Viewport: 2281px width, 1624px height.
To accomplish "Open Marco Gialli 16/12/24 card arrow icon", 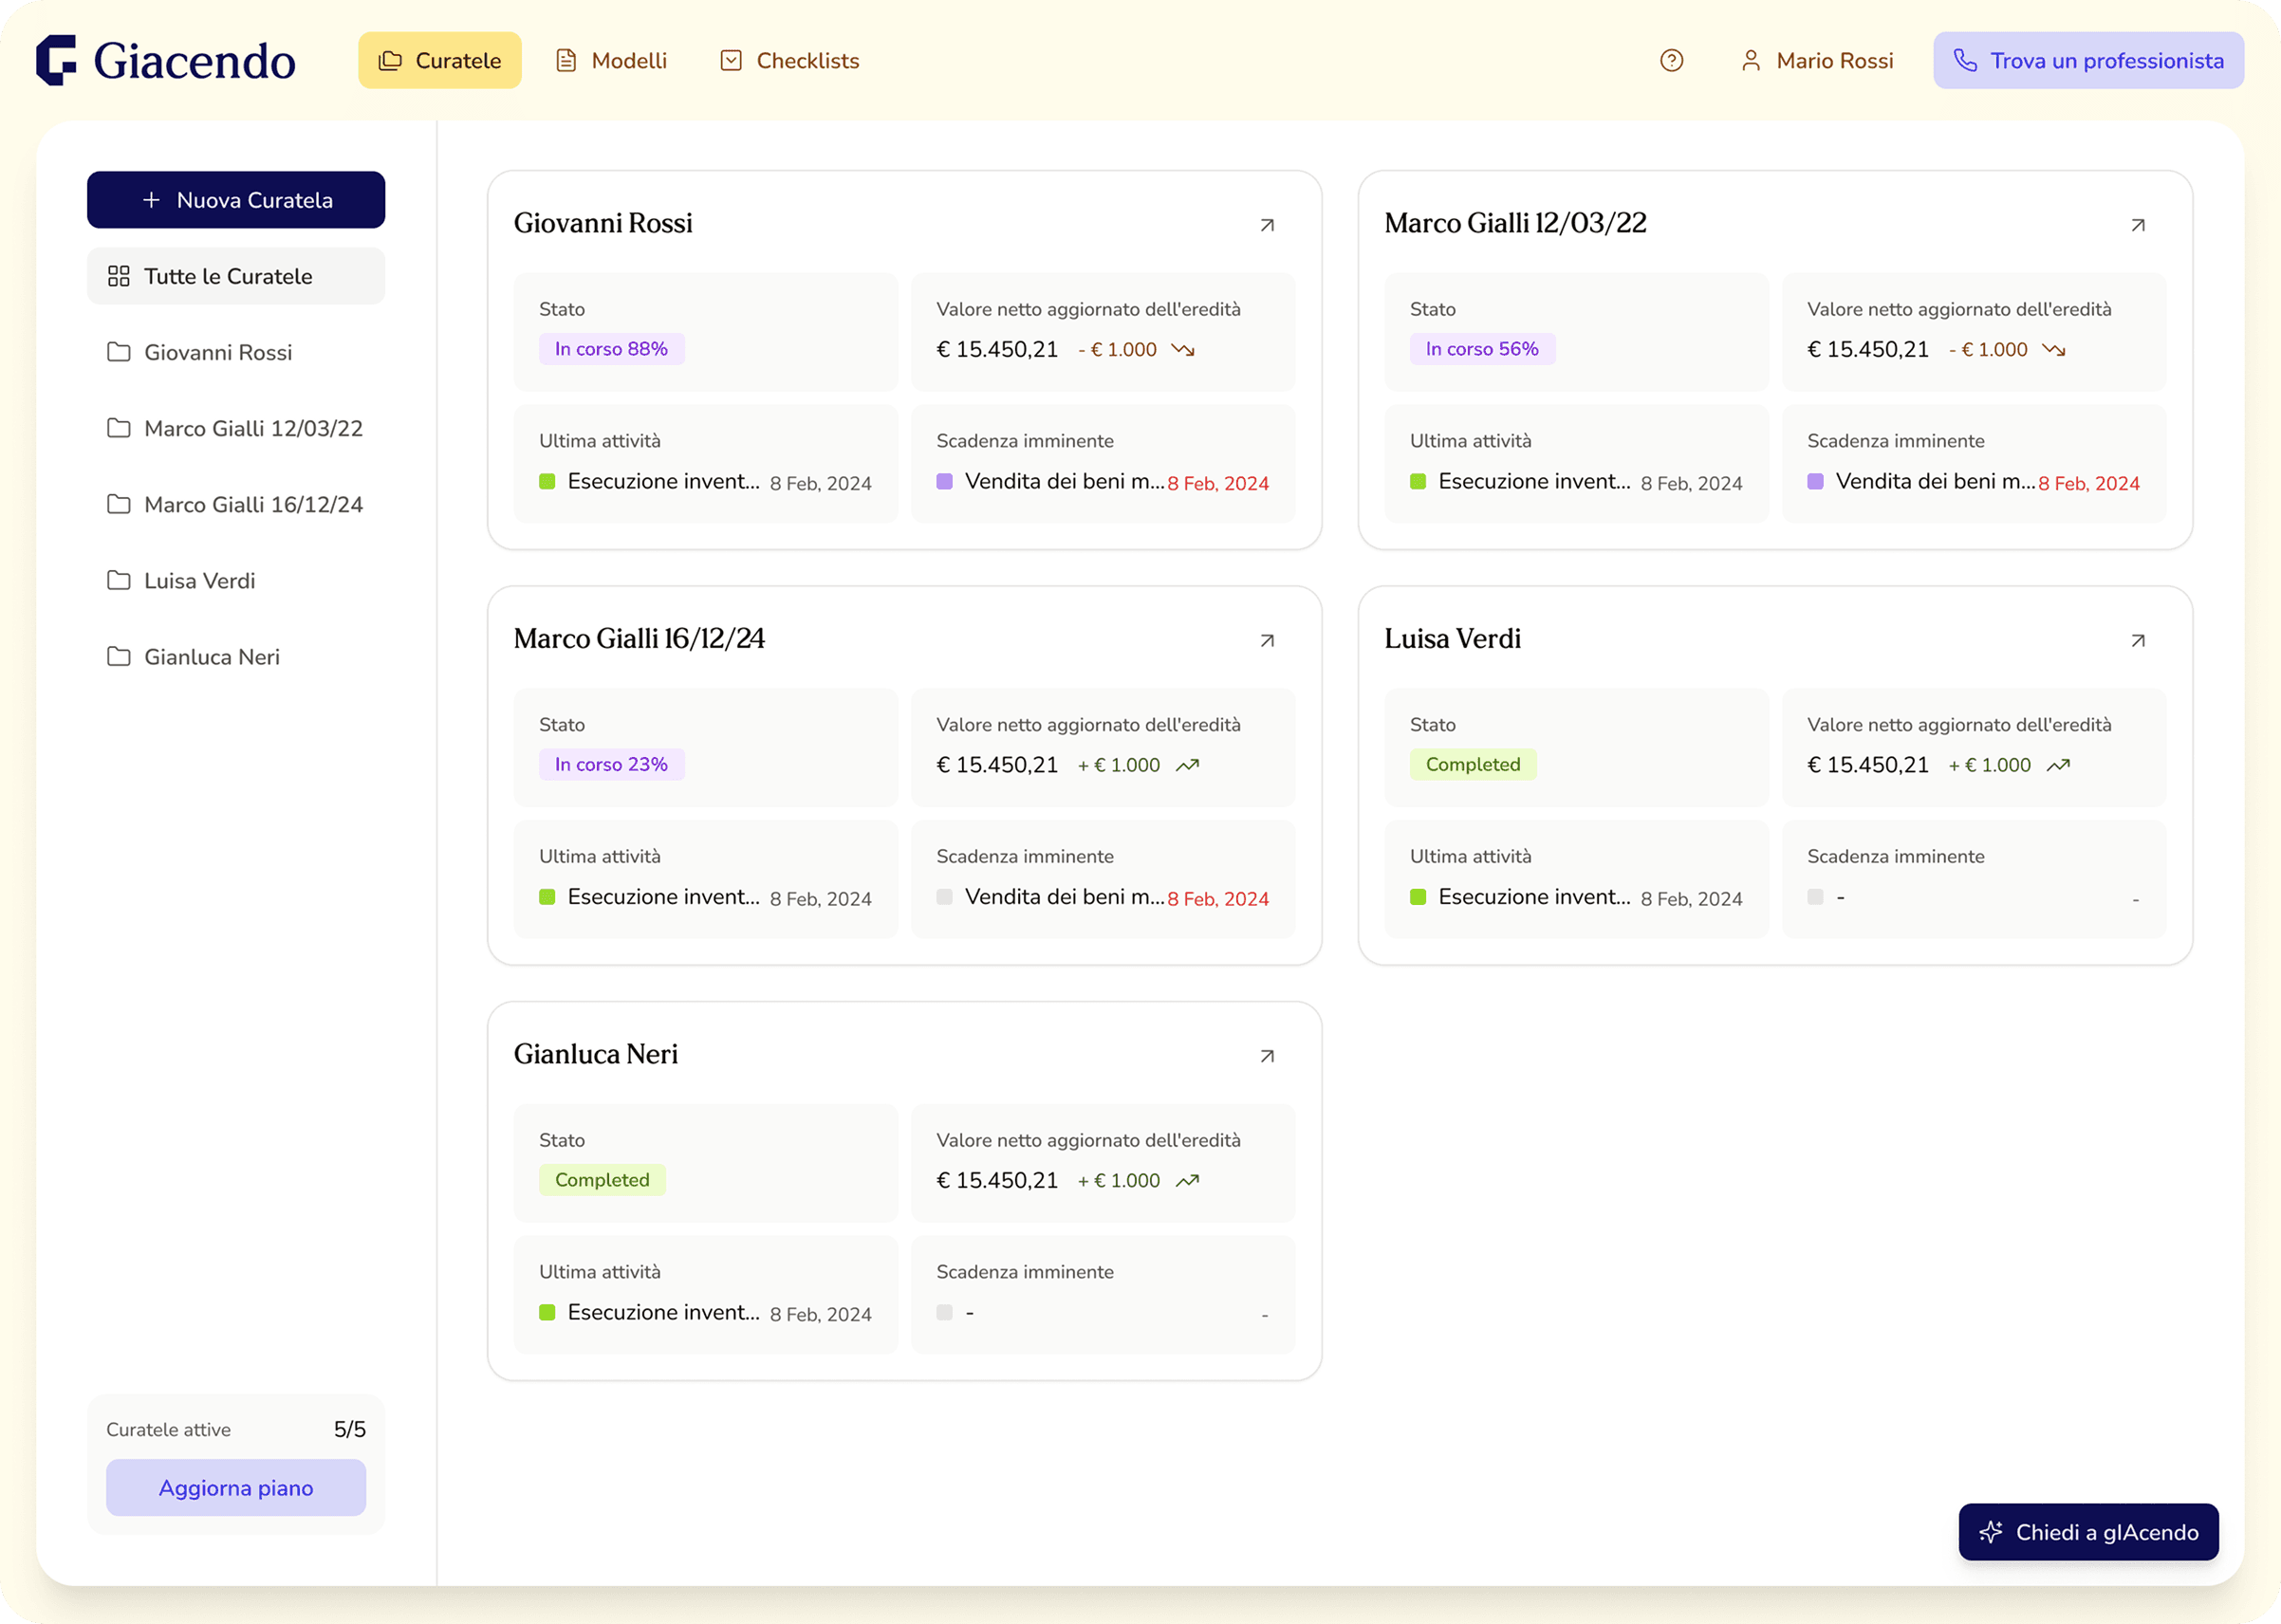I will (x=1267, y=640).
